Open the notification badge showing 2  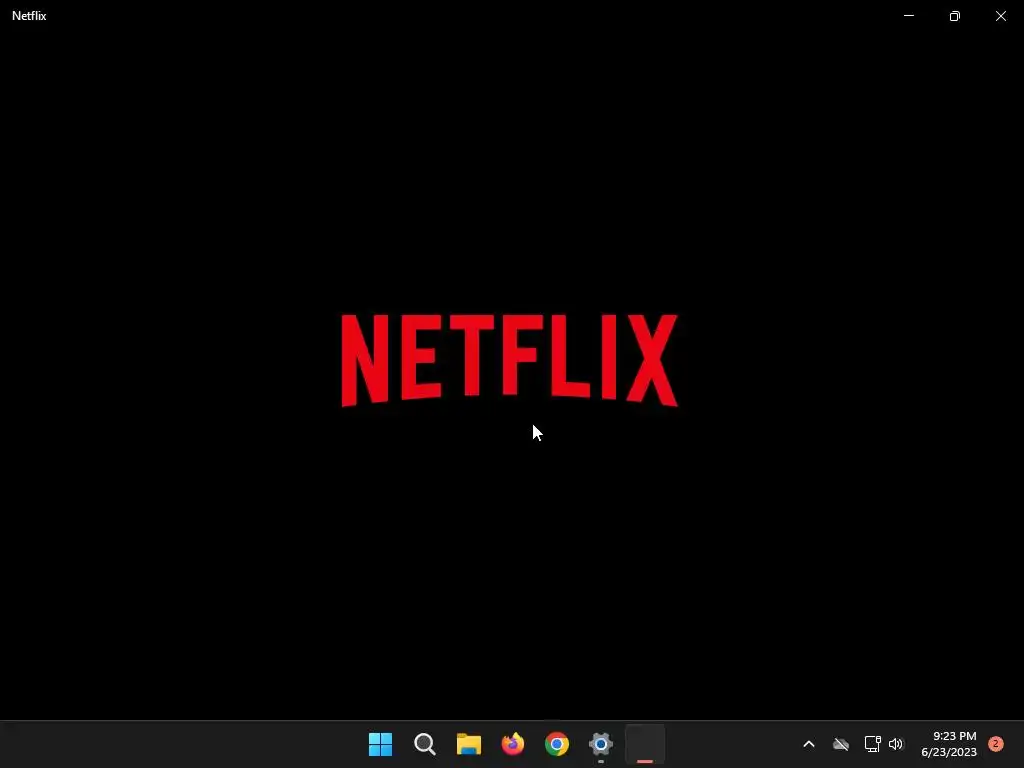coord(996,744)
